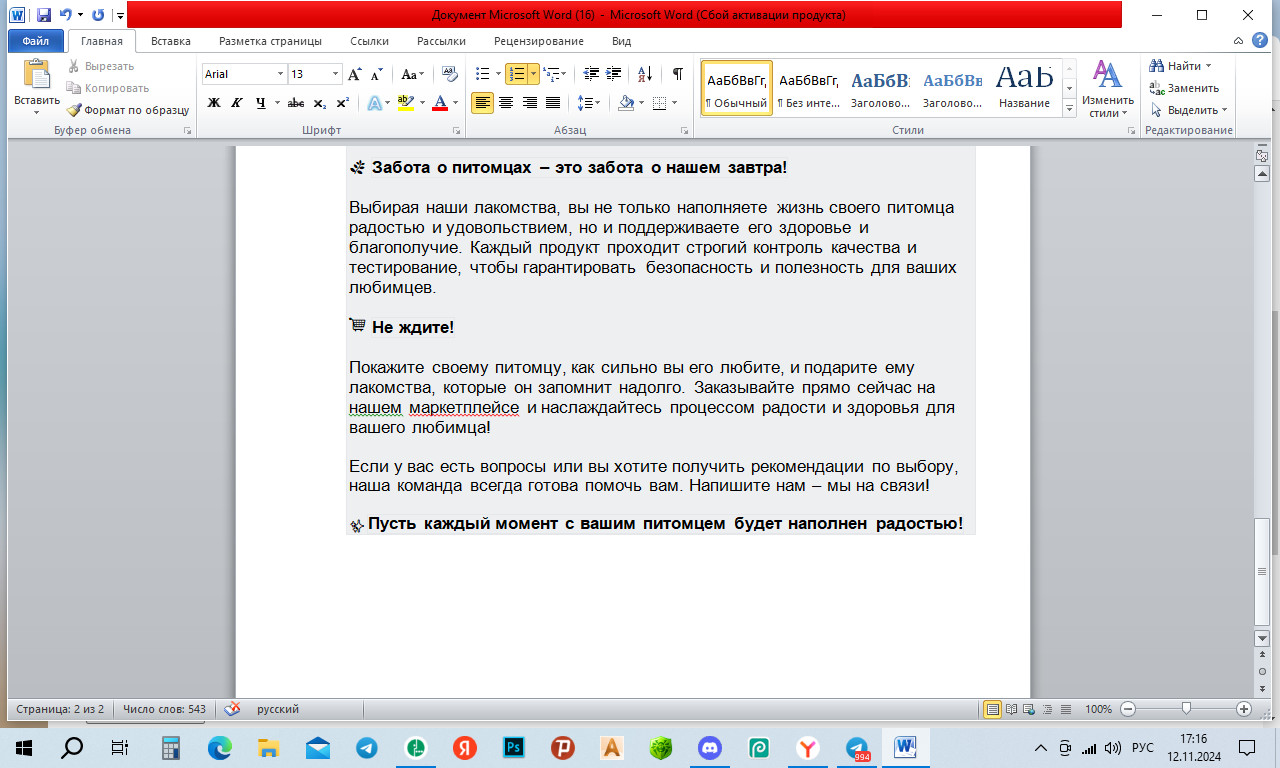Screen dimensions: 1280x768
Task: Click the spell check icon in status bar
Action: pyautogui.click(x=232, y=709)
